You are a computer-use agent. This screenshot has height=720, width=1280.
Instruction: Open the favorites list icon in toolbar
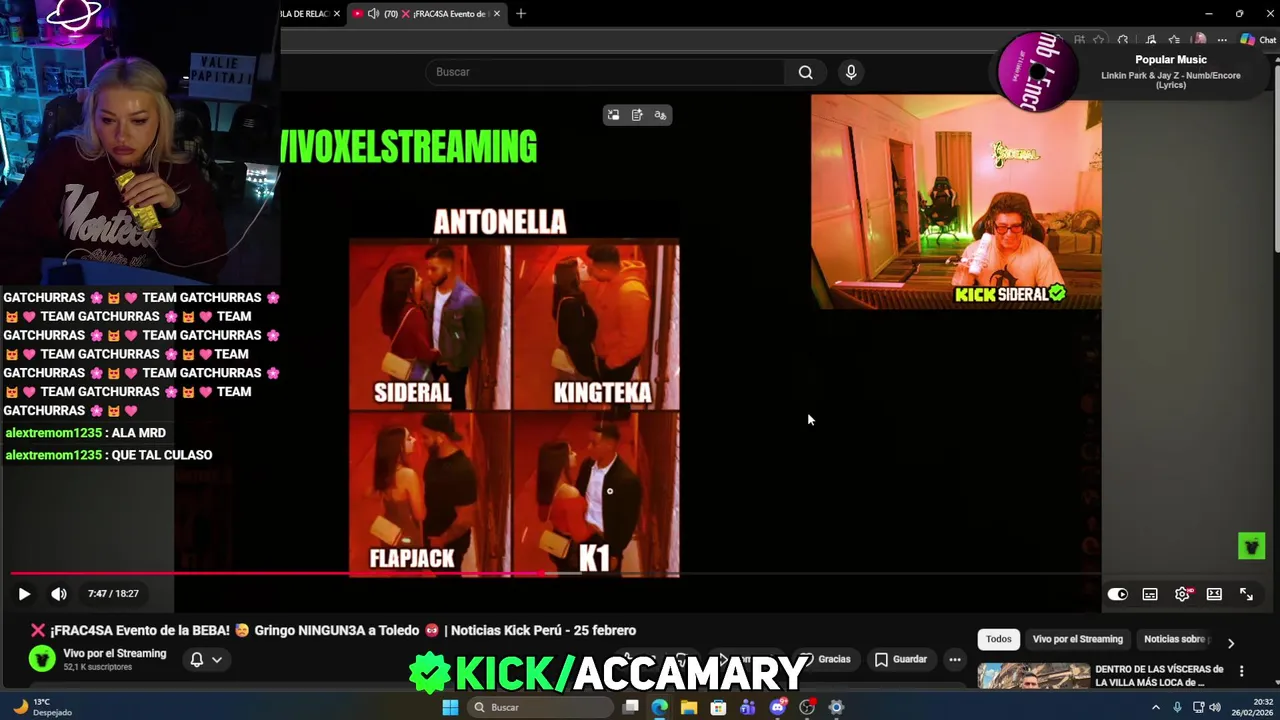(x=1174, y=40)
